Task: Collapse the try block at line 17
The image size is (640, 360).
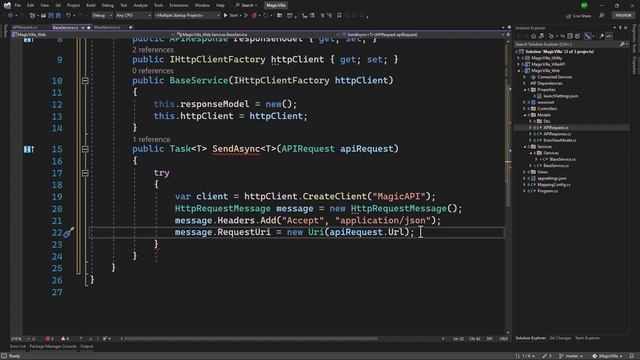Action: (x=85, y=173)
